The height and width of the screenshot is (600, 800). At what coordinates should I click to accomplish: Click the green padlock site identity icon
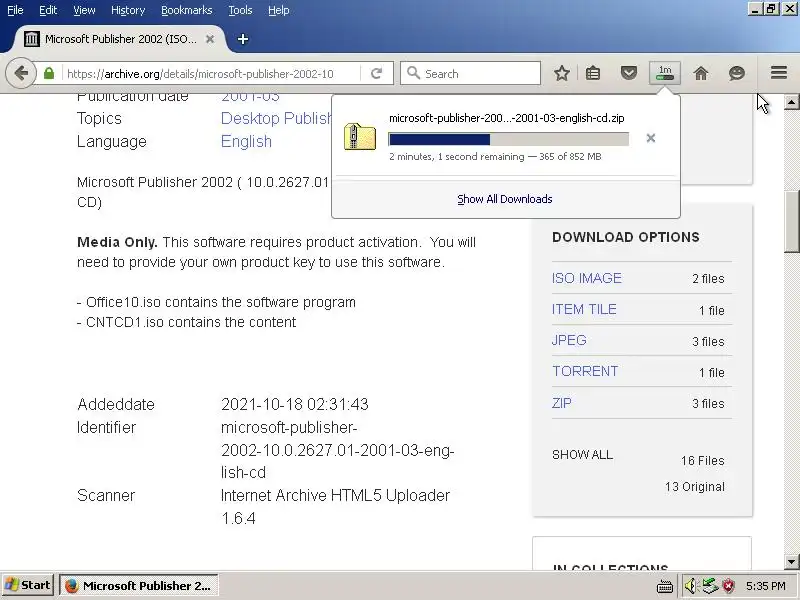49,73
